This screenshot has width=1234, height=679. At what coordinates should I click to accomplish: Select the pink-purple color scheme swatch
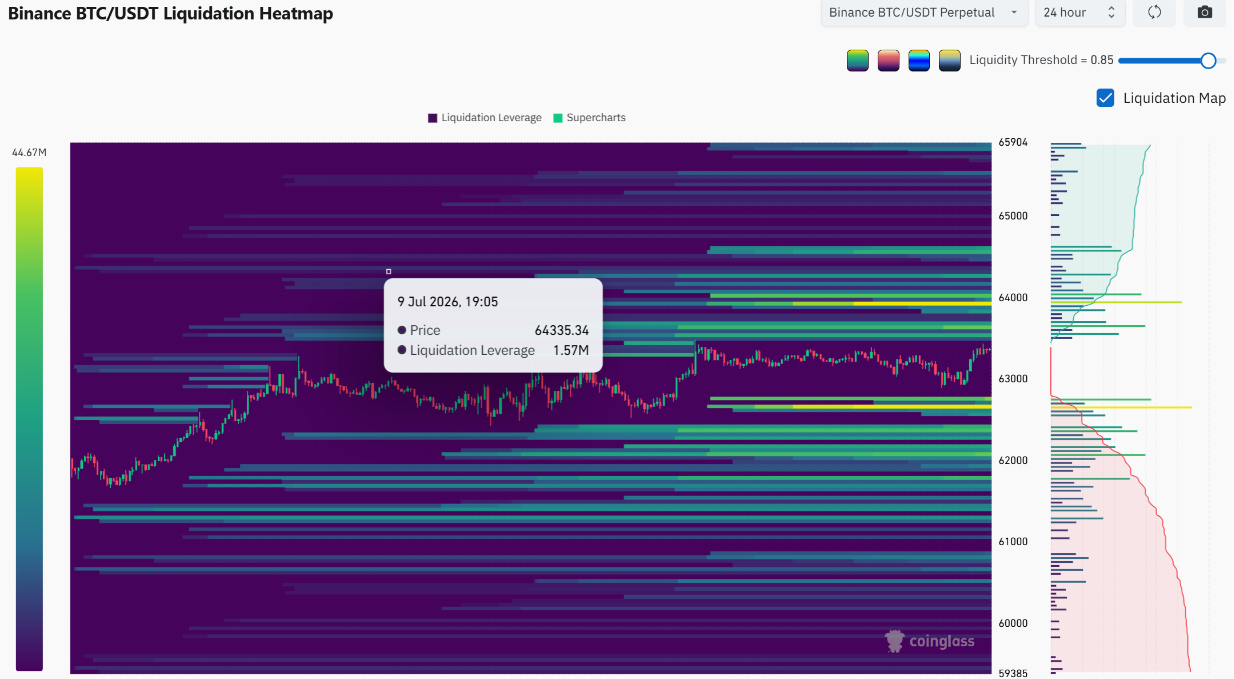tap(889, 60)
